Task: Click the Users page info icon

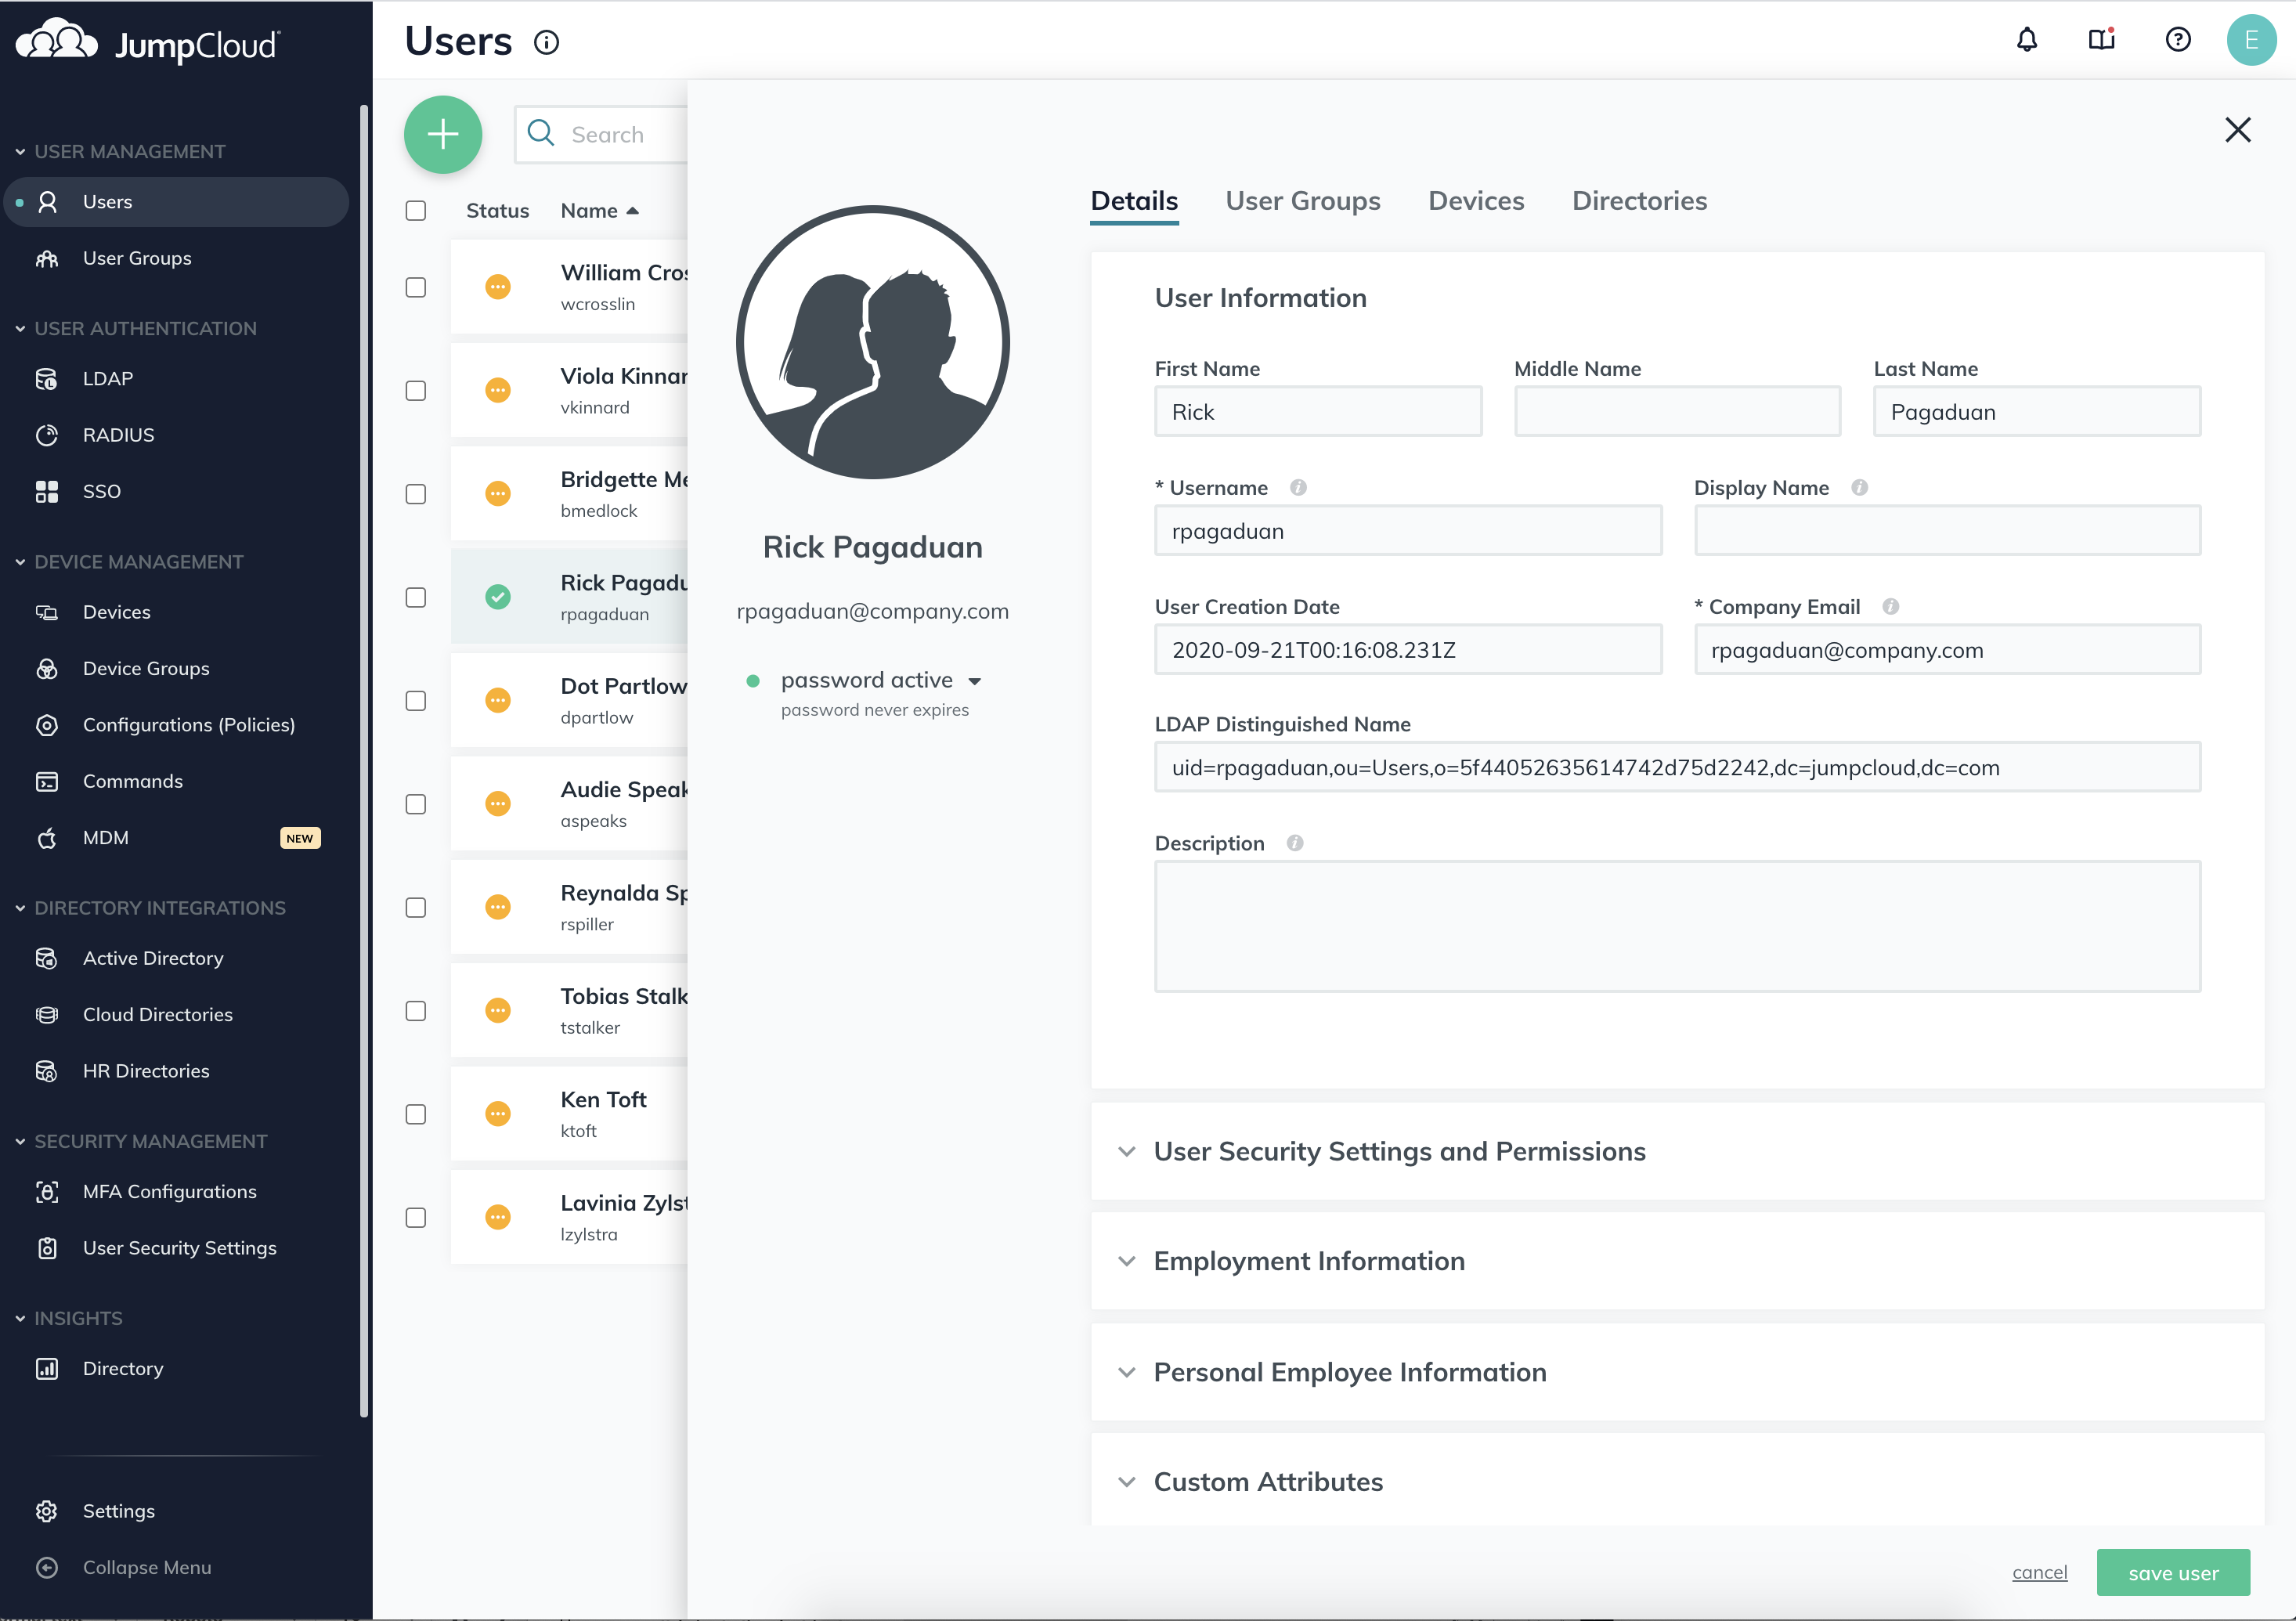Action: pyautogui.click(x=546, y=42)
